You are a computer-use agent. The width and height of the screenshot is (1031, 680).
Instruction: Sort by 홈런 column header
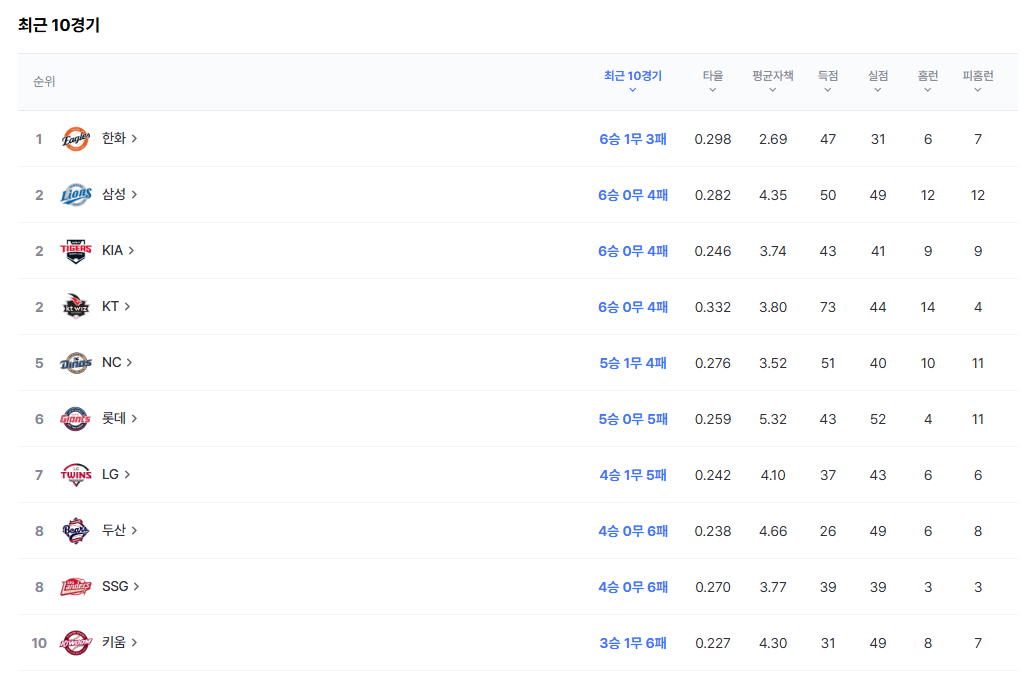click(x=928, y=81)
